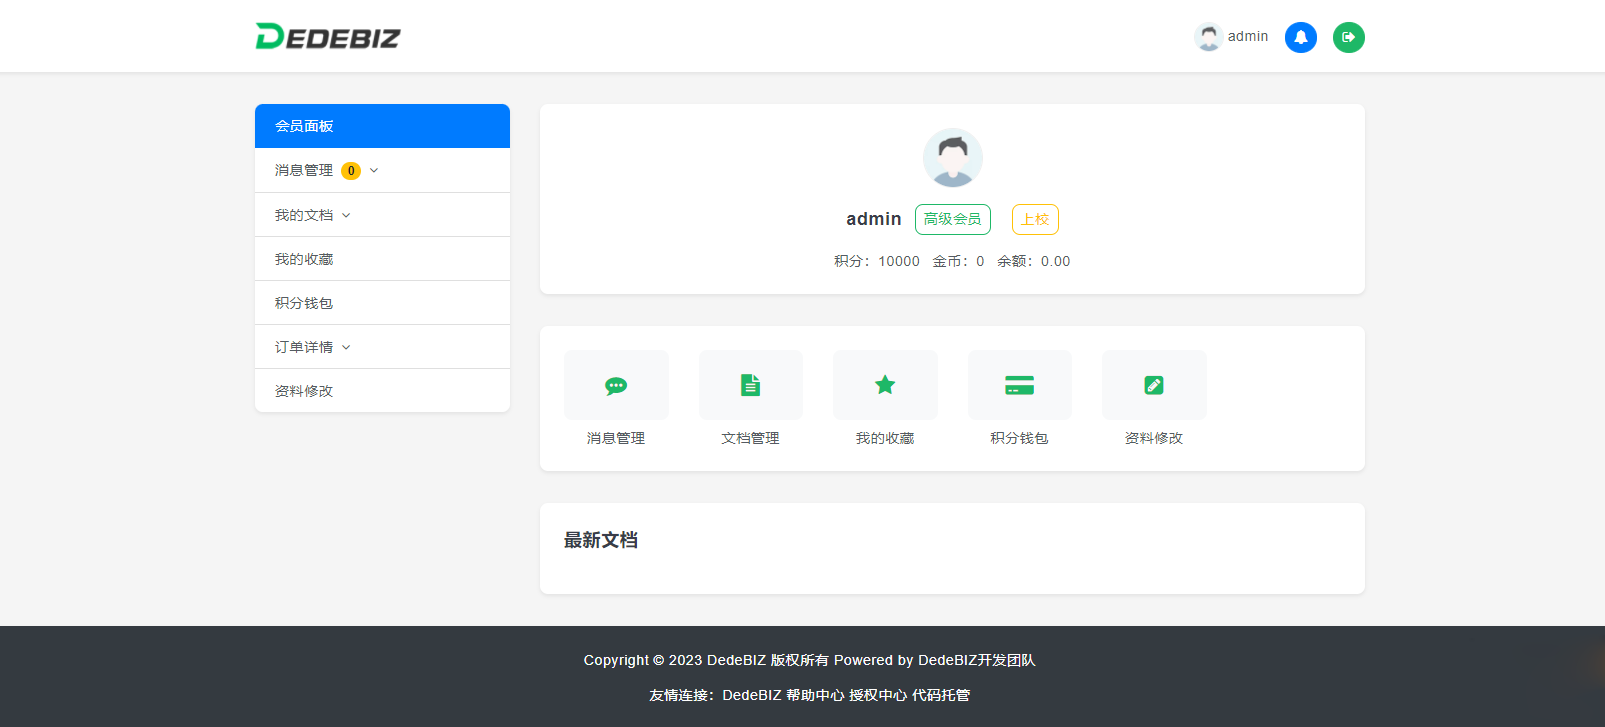The width and height of the screenshot is (1605, 727).
Task: Open 积分钱包 in the sidebar
Action: pyautogui.click(x=382, y=303)
